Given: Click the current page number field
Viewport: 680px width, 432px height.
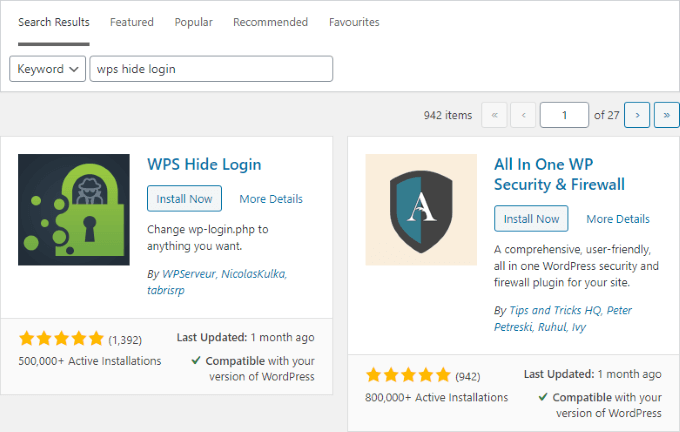Looking at the screenshot, I should click(x=564, y=115).
